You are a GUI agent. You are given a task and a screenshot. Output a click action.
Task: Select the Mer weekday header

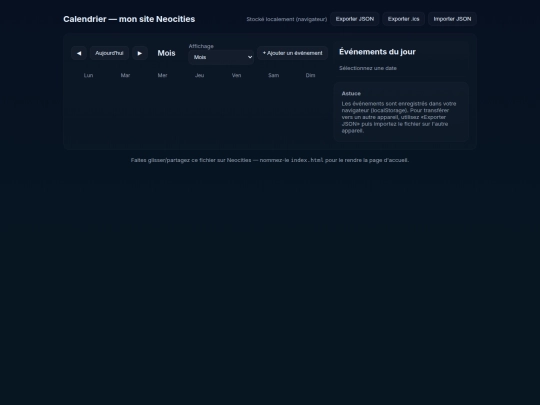(163, 75)
